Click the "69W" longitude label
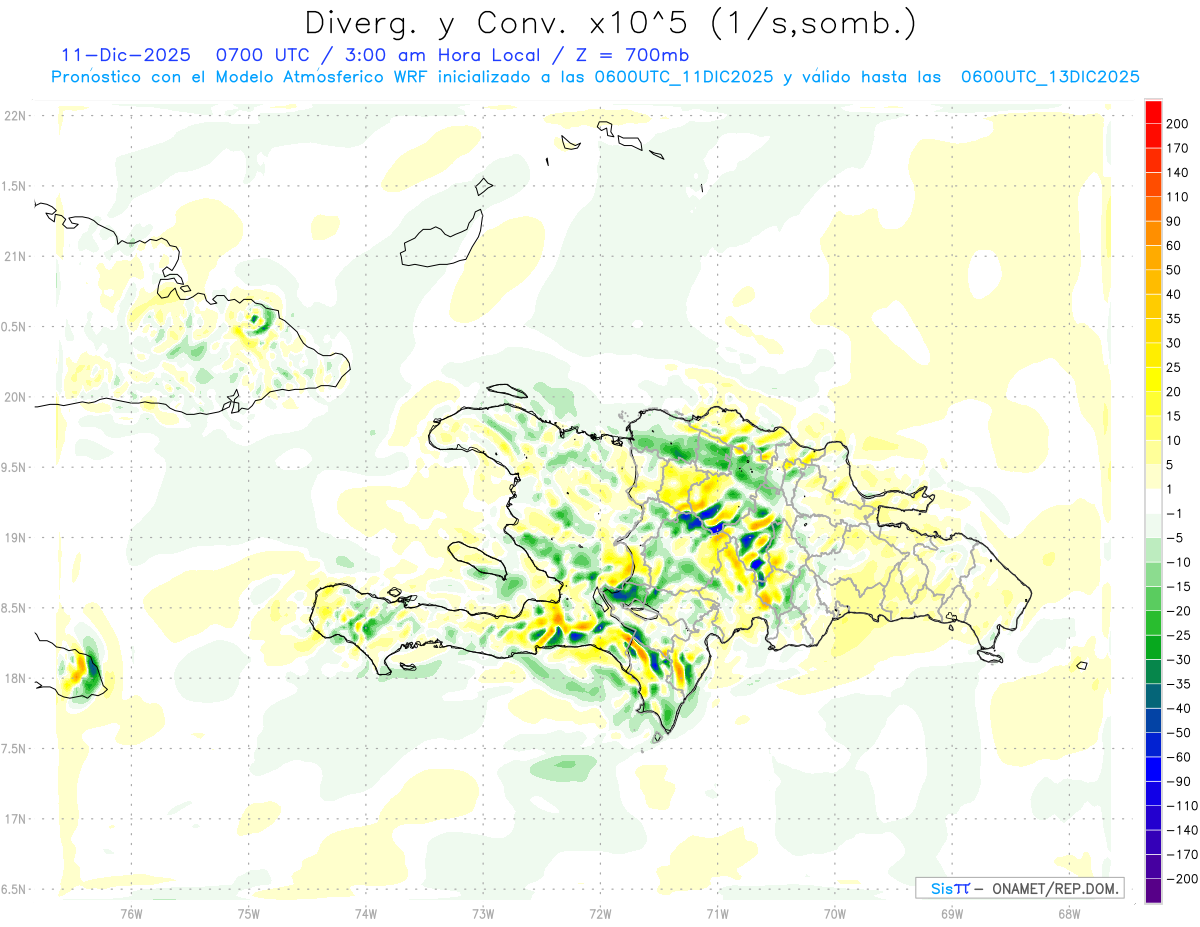Image resolution: width=1200 pixels, height=927 pixels. (952, 913)
